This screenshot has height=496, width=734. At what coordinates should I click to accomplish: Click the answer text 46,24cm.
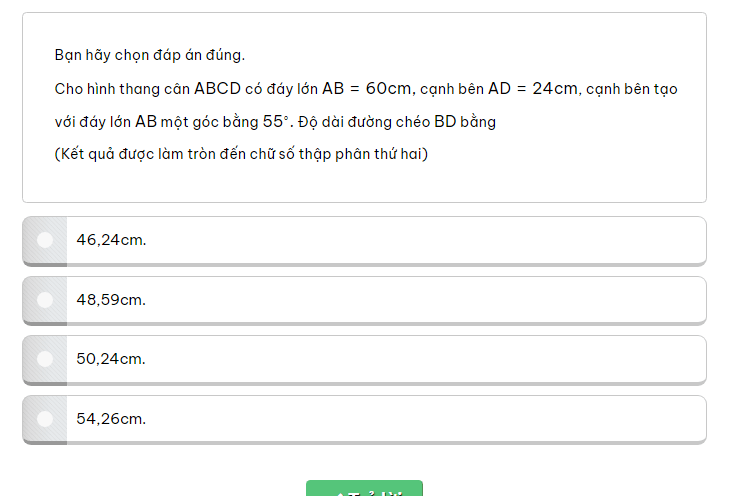click(x=111, y=240)
